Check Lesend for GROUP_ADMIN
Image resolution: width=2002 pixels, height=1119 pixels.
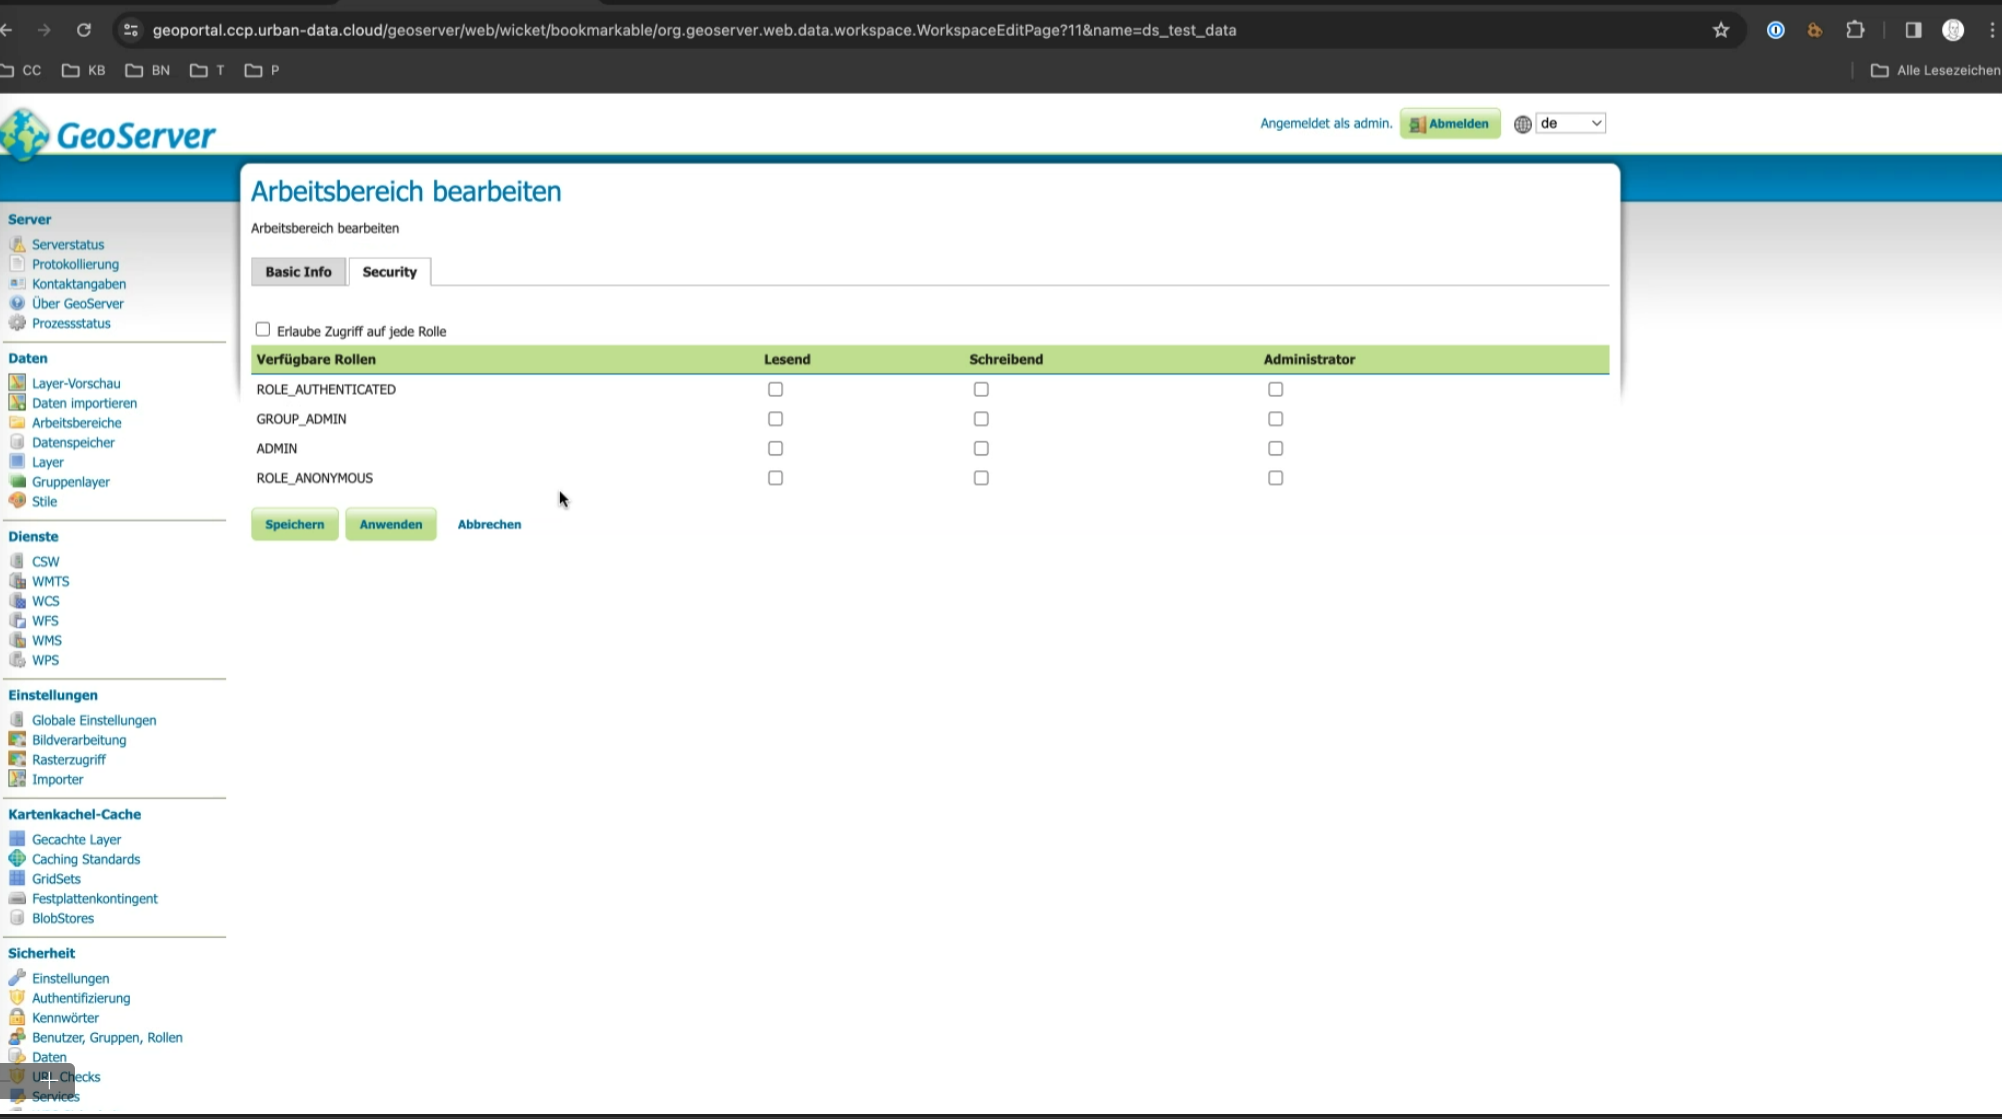pos(775,419)
